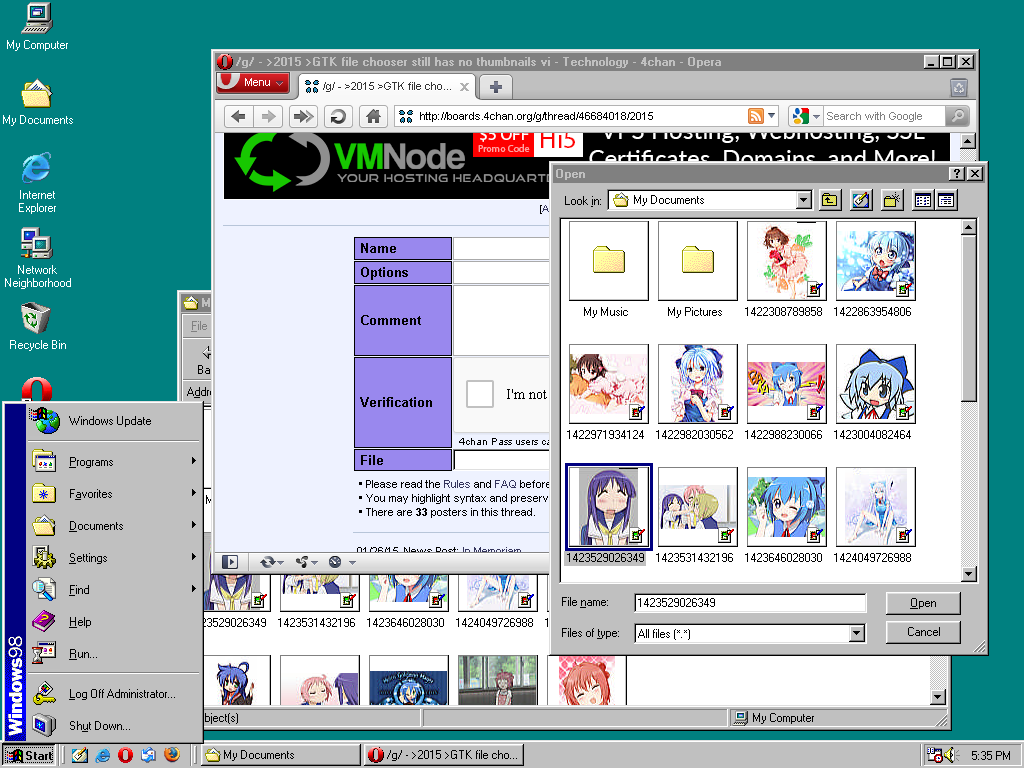Select the My Pictures folder thumbnail

coord(697,261)
